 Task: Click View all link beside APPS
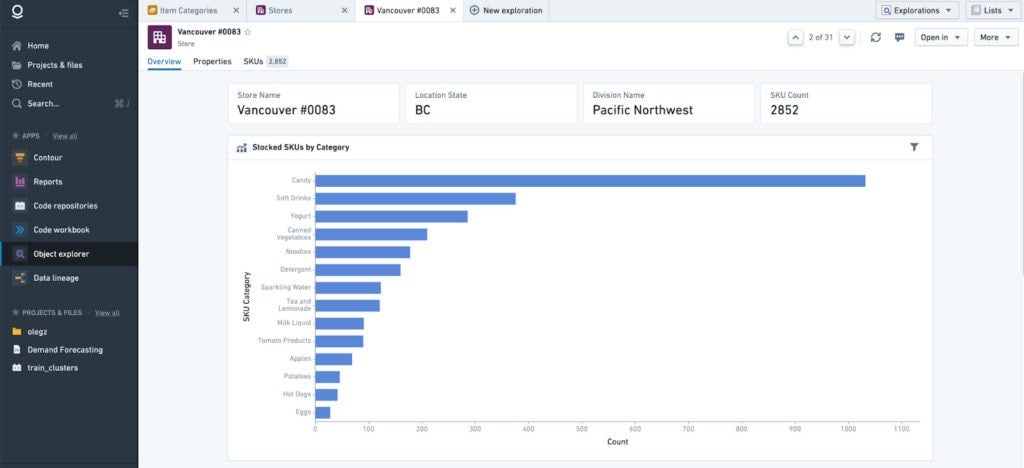point(65,136)
